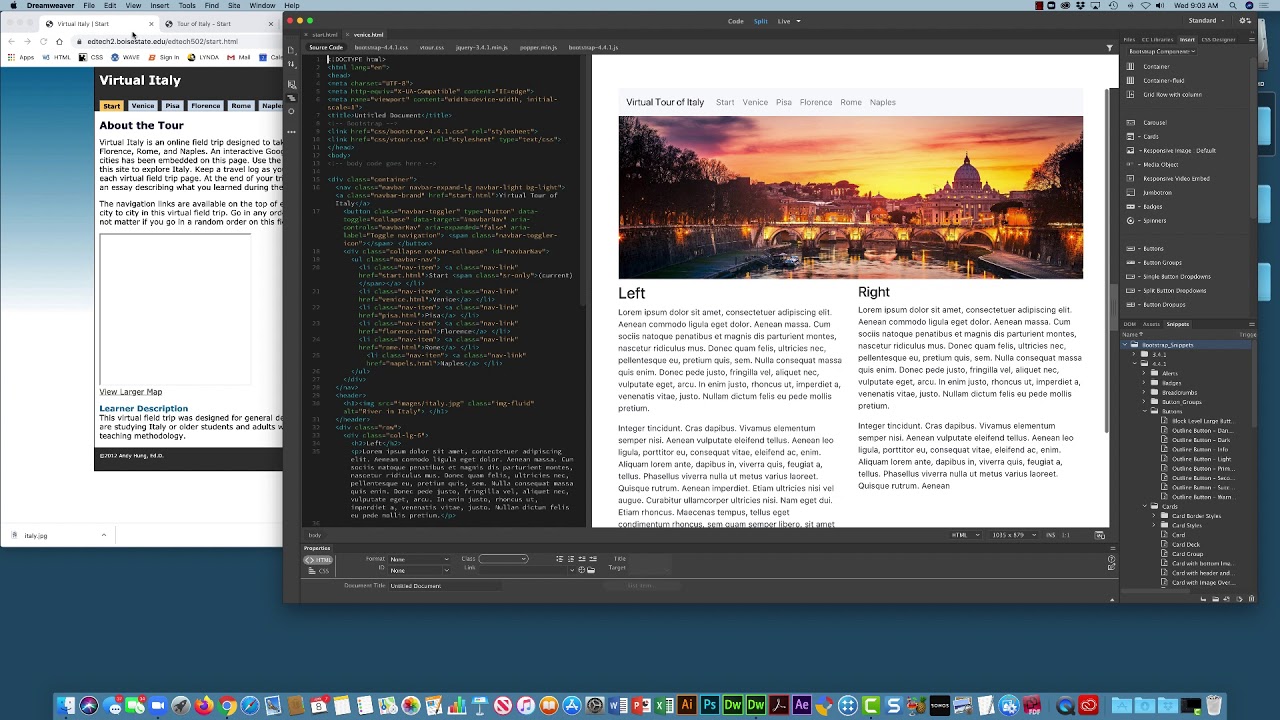
Task: Open the Format dropdown in Properties
Action: click(419, 559)
